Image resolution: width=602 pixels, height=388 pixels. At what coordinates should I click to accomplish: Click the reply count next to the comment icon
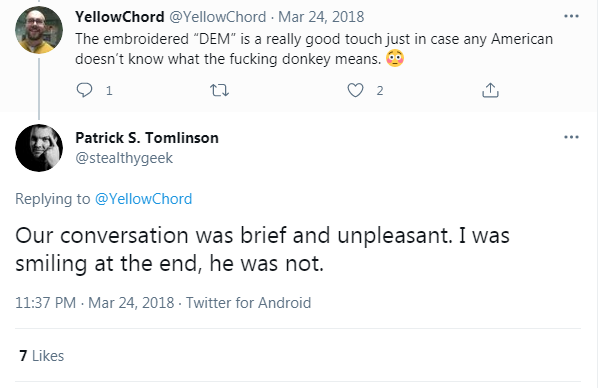point(109,91)
